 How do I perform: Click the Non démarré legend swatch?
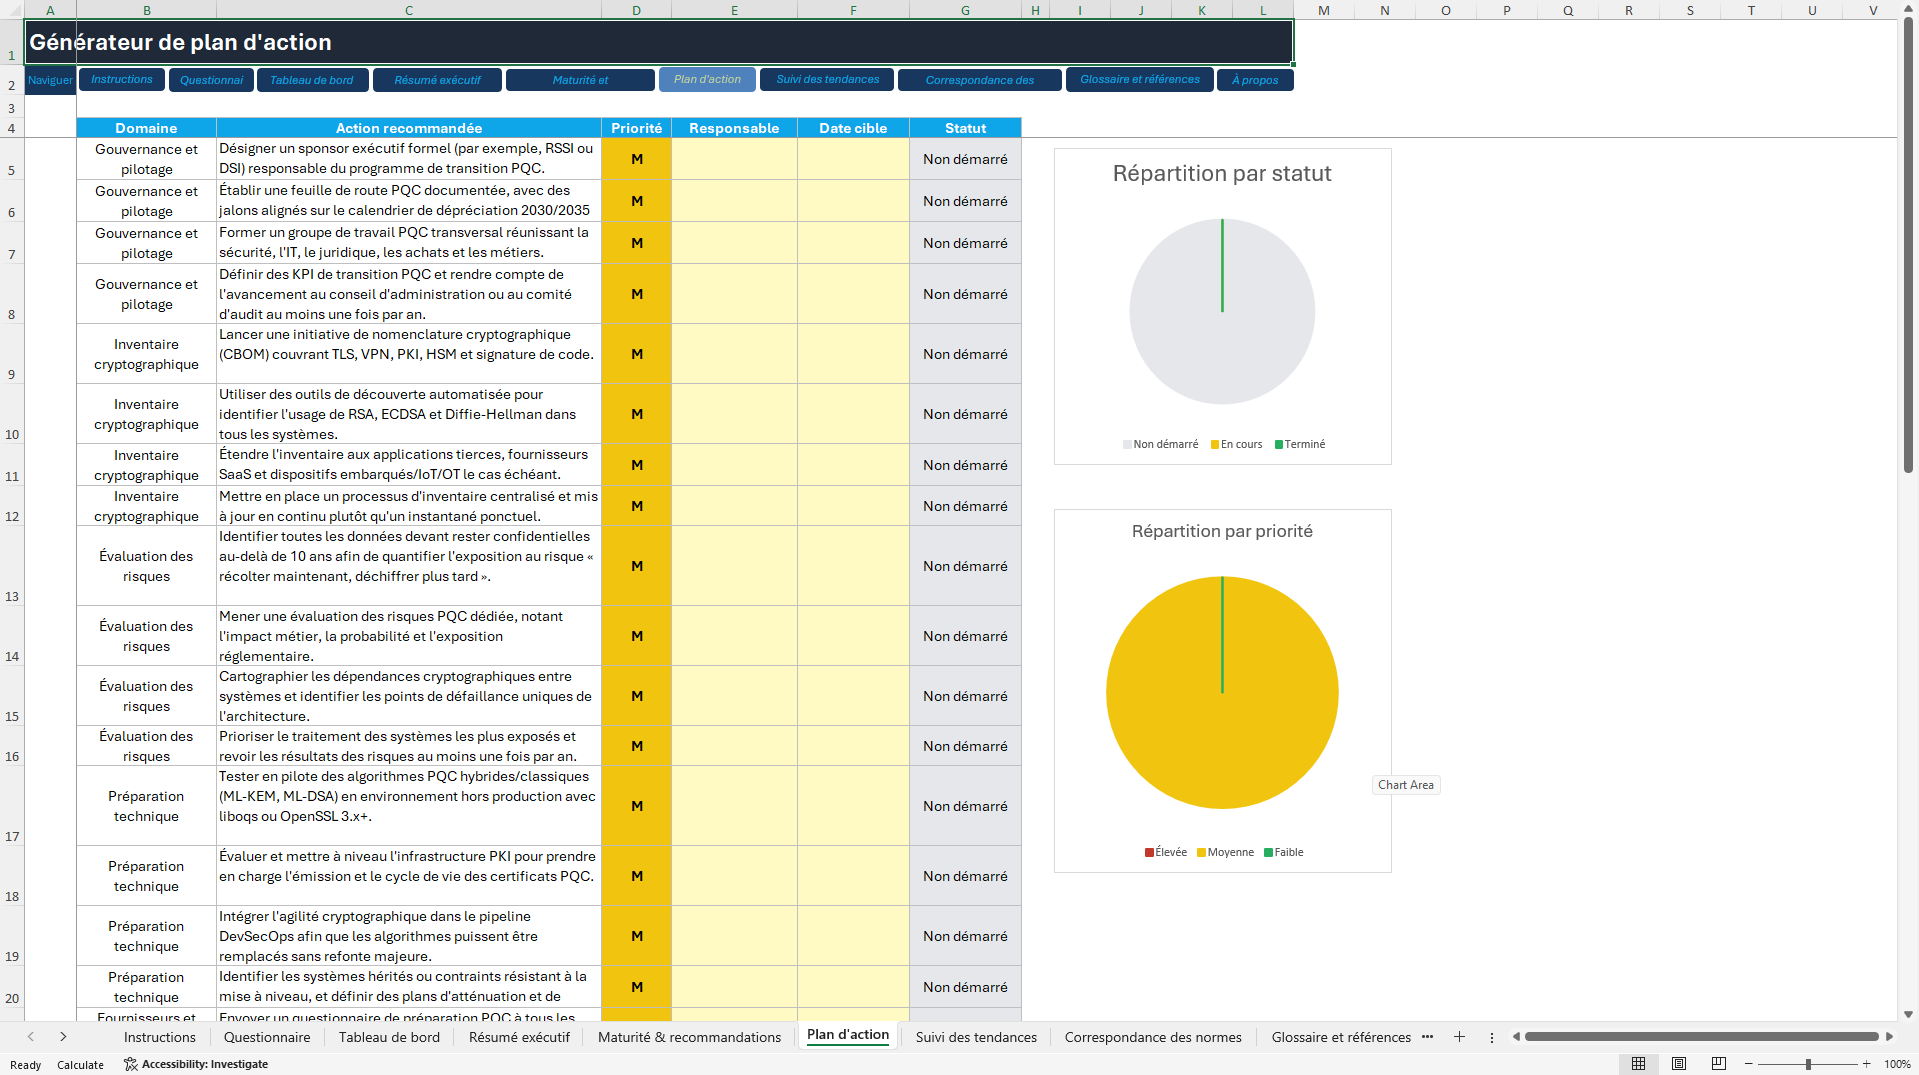(1127, 445)
